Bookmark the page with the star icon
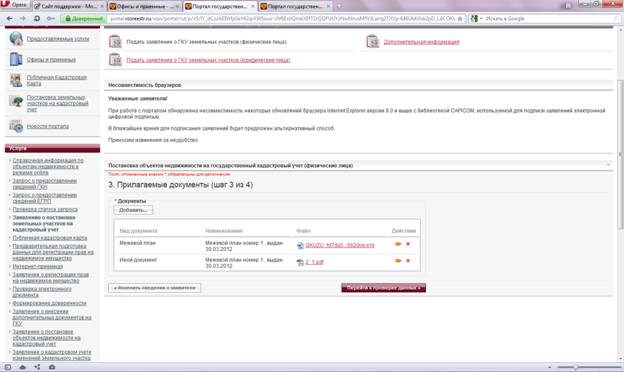 pos(460,19)
